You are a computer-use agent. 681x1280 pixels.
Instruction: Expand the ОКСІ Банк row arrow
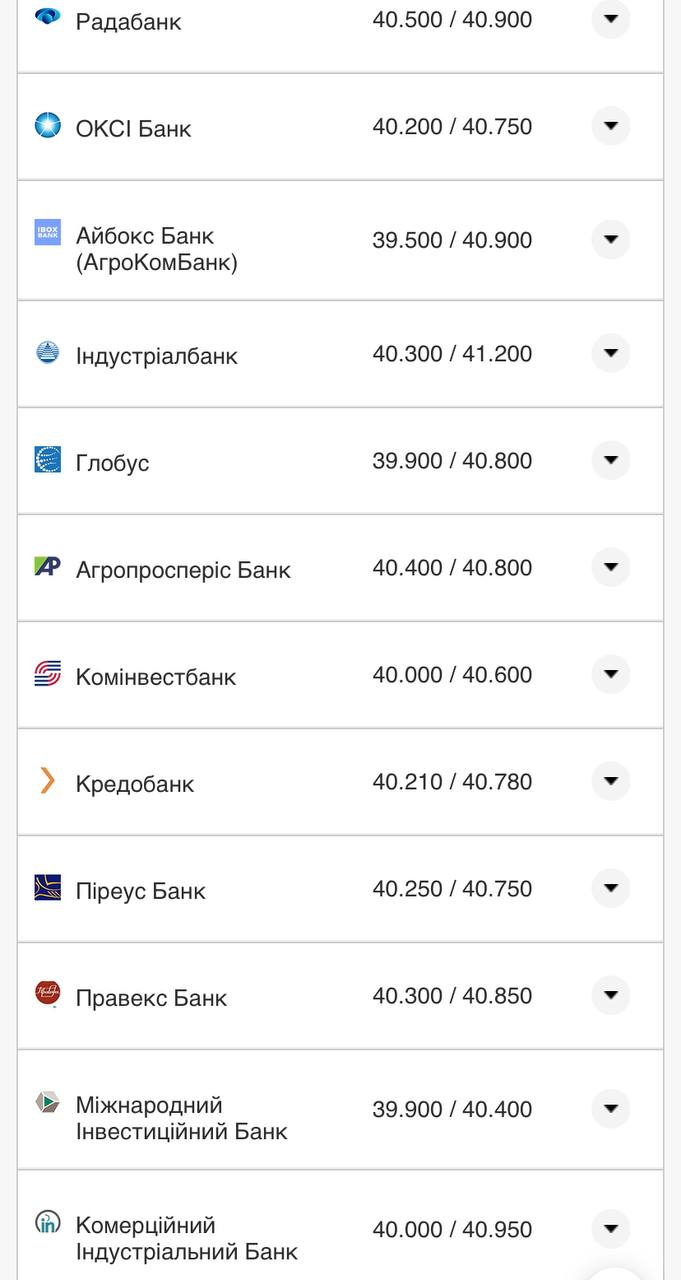pos(610,126)
